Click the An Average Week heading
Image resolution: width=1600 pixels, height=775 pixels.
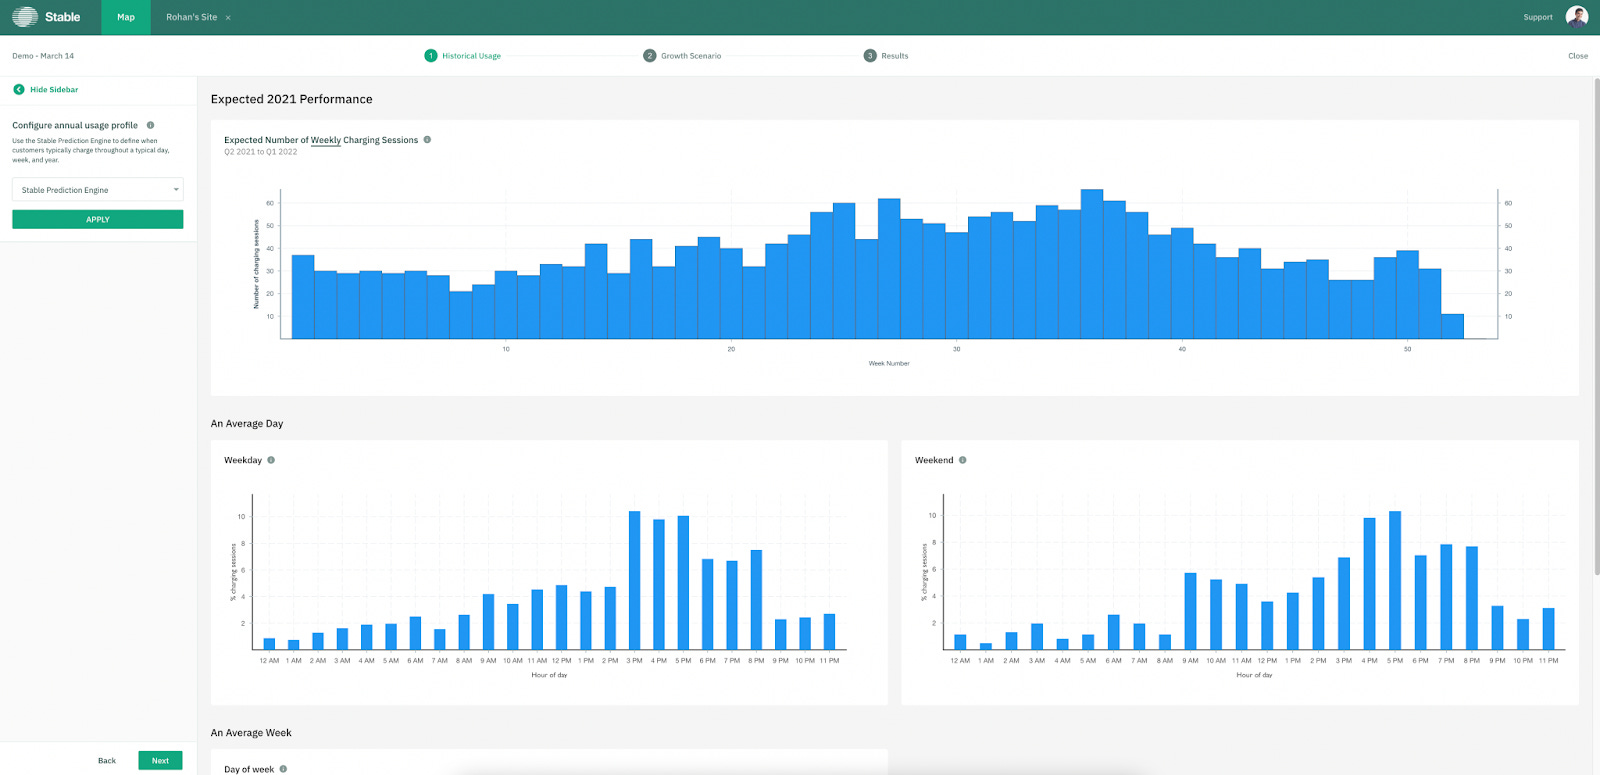click(x=251, y=733)
